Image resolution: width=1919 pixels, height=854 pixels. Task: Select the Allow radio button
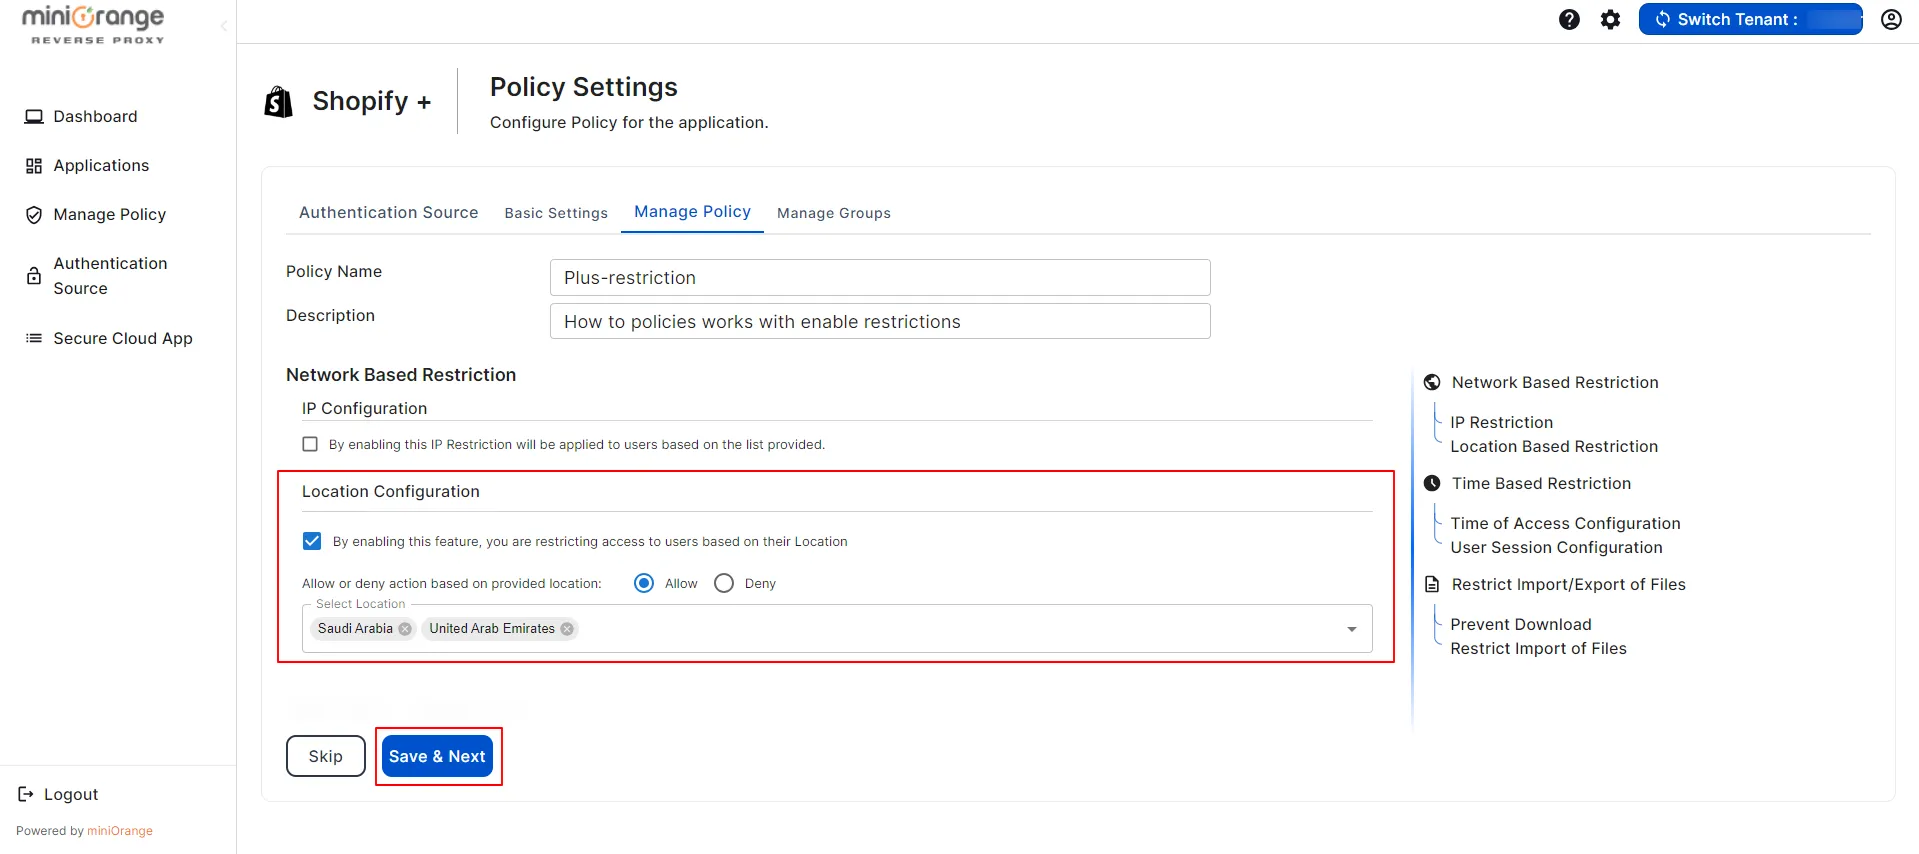644,583
